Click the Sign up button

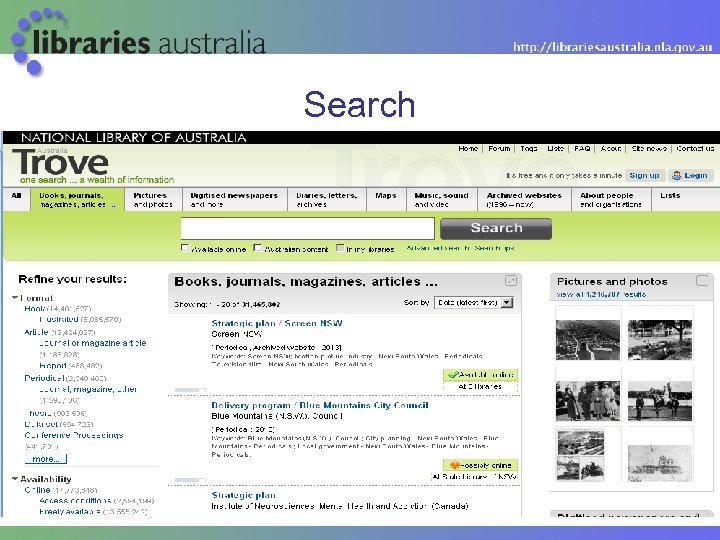644,175
